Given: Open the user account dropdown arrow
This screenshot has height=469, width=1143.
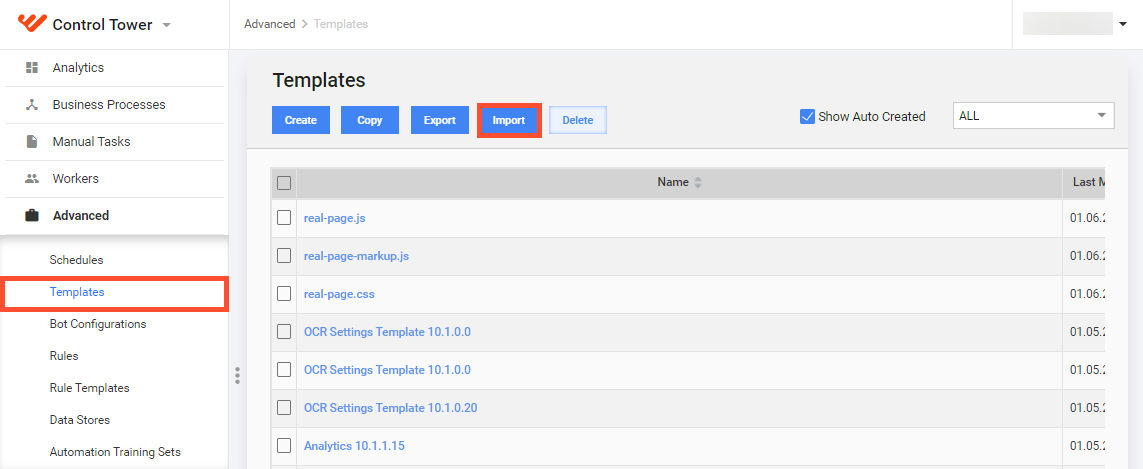Looking at the screenshot, I should (1122, 24).
